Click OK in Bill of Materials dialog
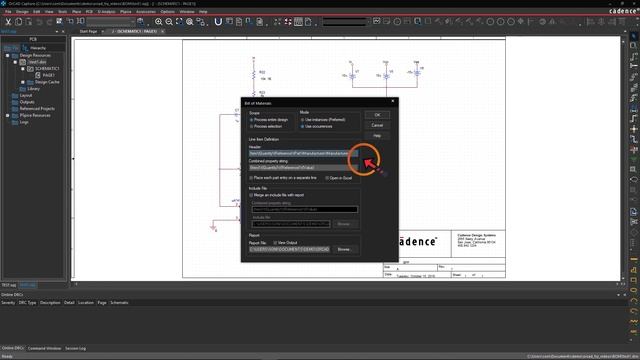 pyautogui.click(x=377, y=115)
